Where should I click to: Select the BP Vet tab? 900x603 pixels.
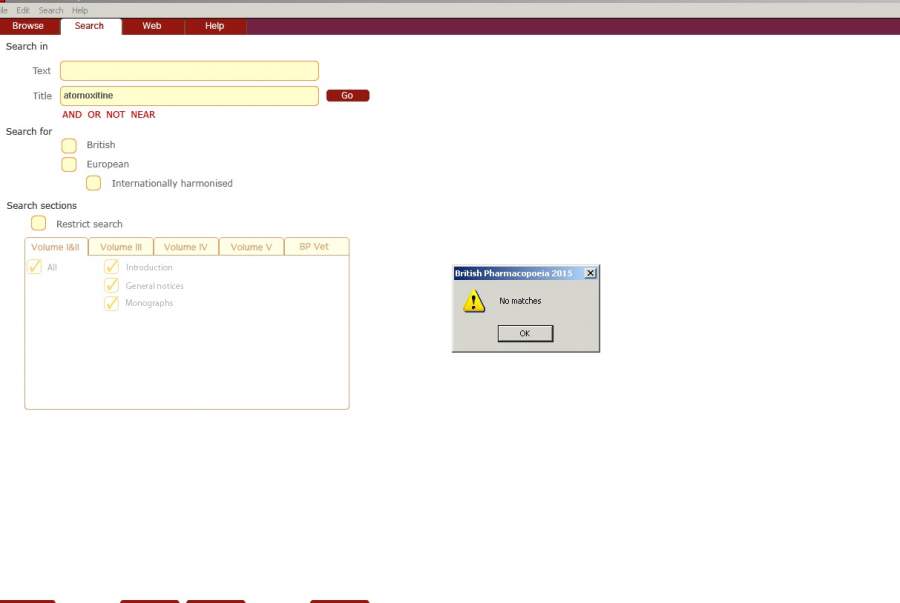click(316, 247)
